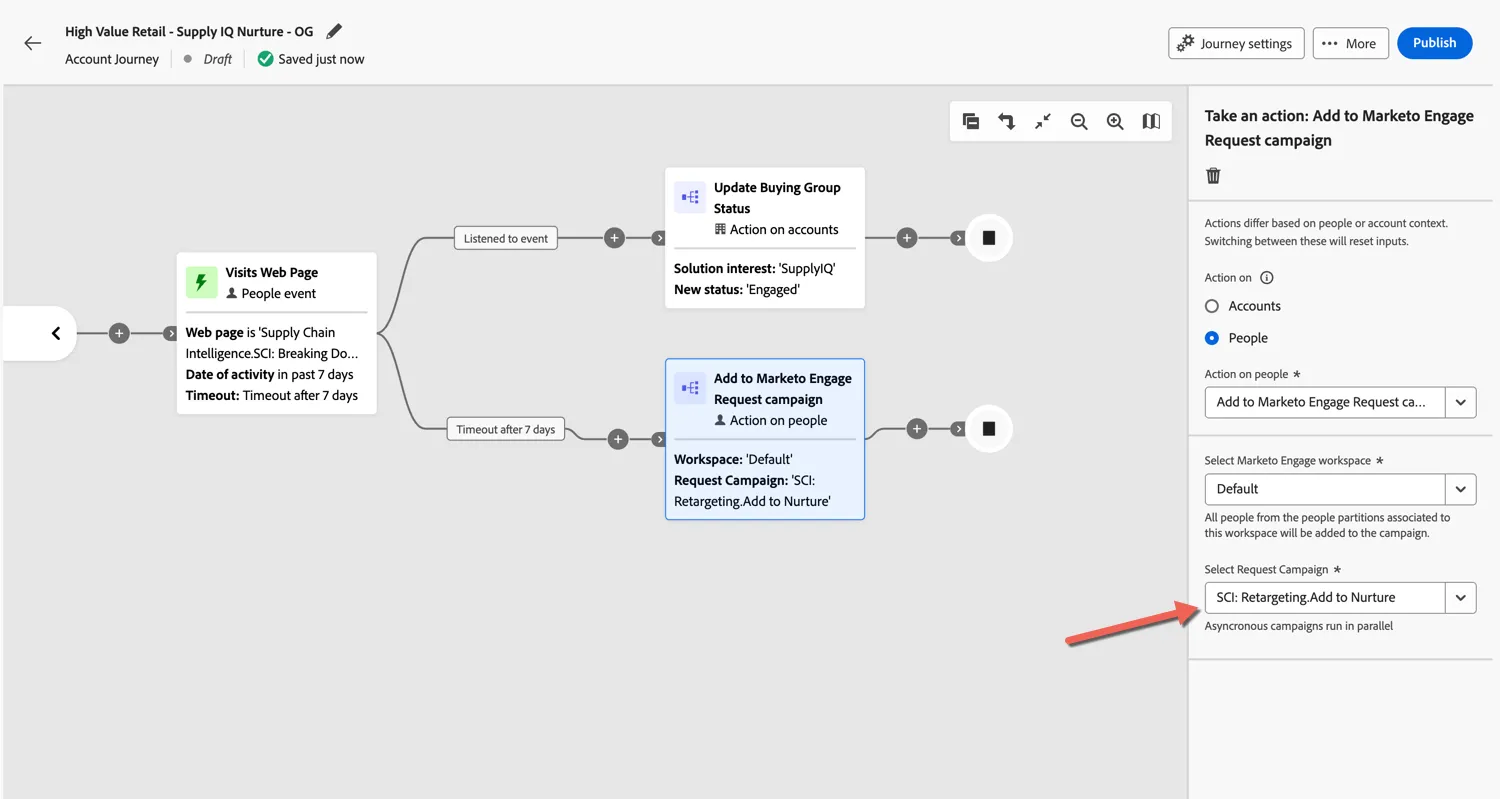Click the New status: 'Engaged' text

737,289
